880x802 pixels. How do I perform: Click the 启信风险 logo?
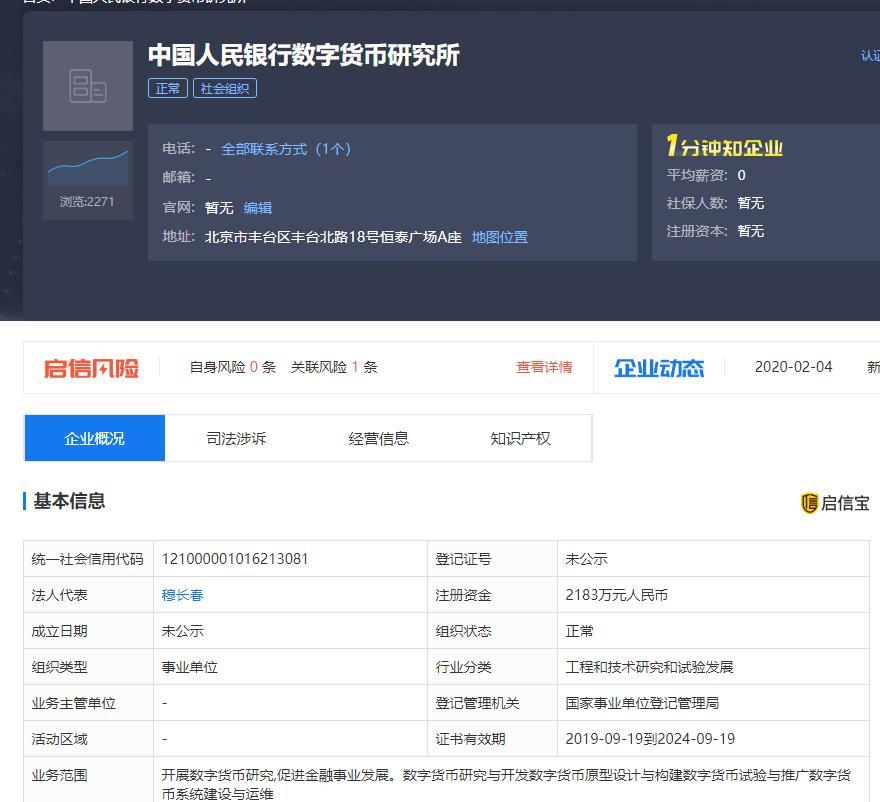[91, 368]
